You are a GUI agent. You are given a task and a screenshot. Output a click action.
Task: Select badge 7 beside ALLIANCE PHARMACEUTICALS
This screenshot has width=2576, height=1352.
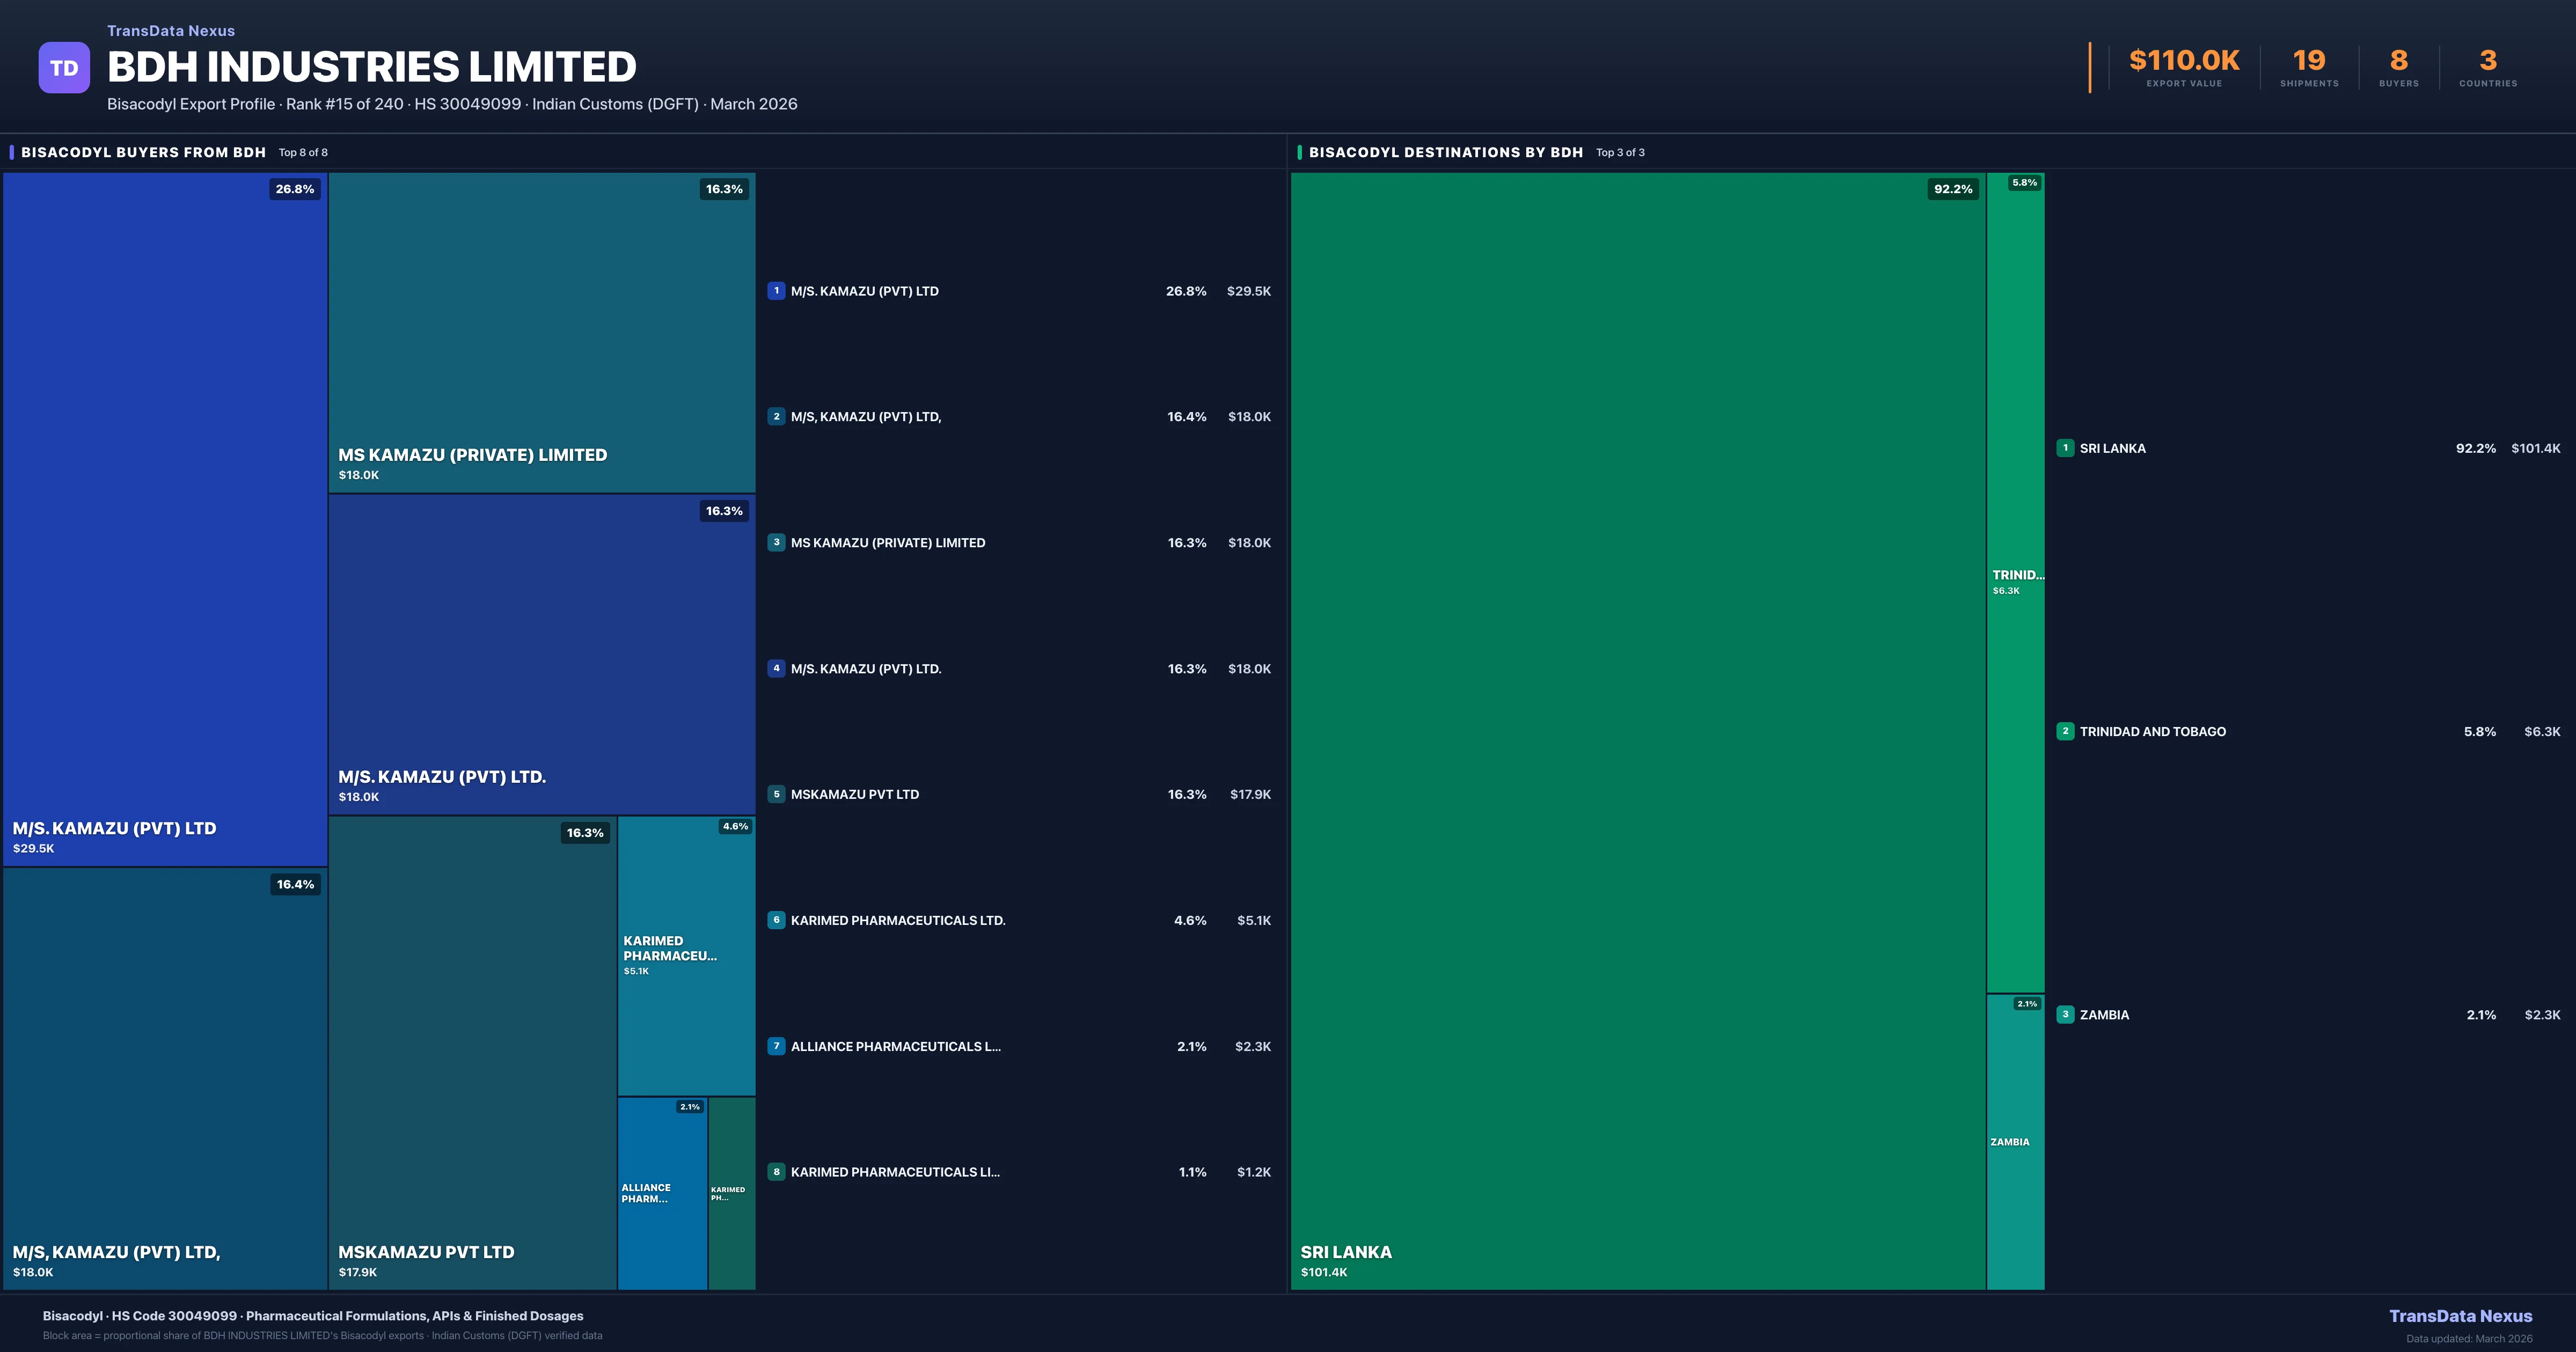(777, 1046)
